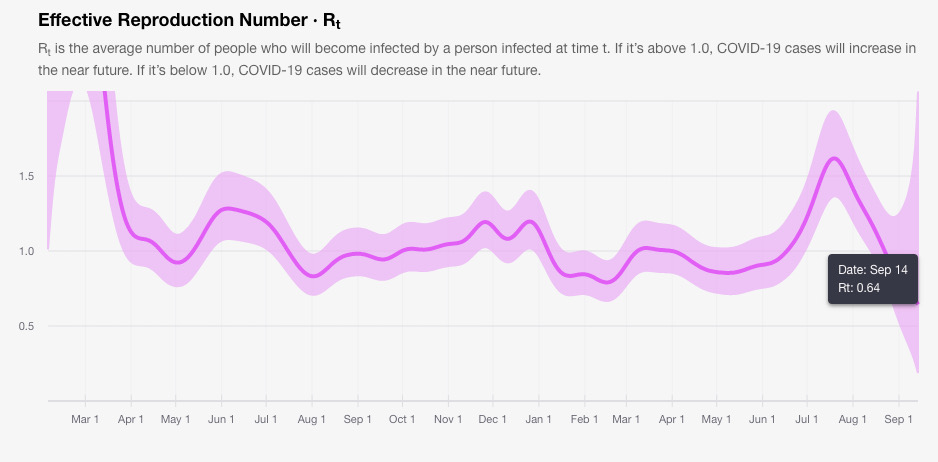Select the Dec 1 x-axis tick label

(491, 419)
